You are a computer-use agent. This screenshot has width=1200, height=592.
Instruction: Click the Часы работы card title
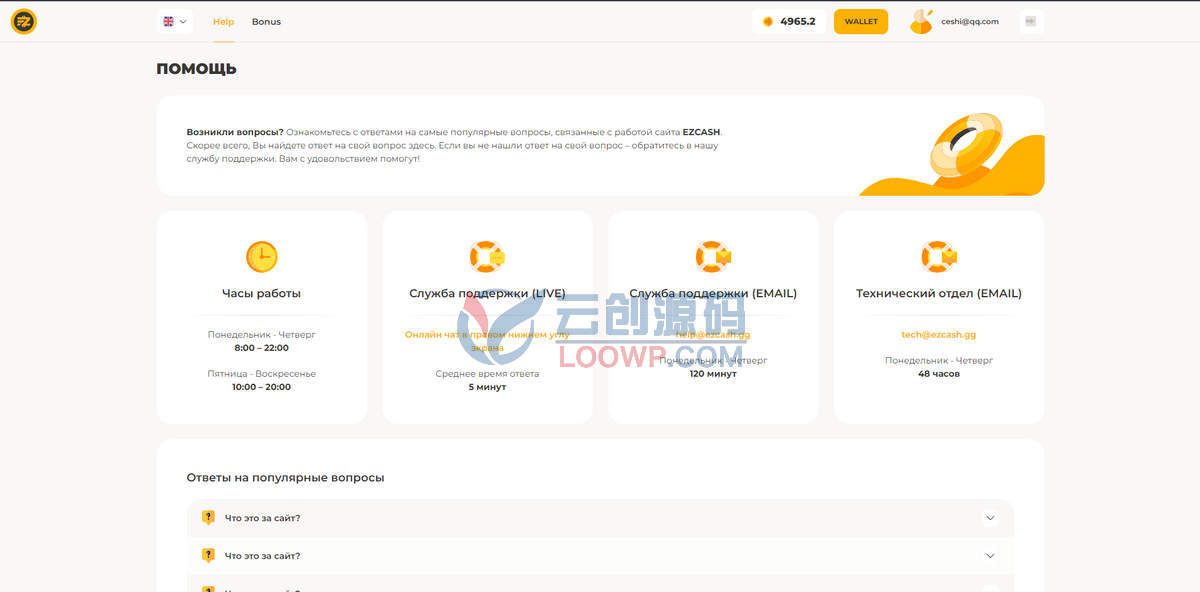(262, 294)
